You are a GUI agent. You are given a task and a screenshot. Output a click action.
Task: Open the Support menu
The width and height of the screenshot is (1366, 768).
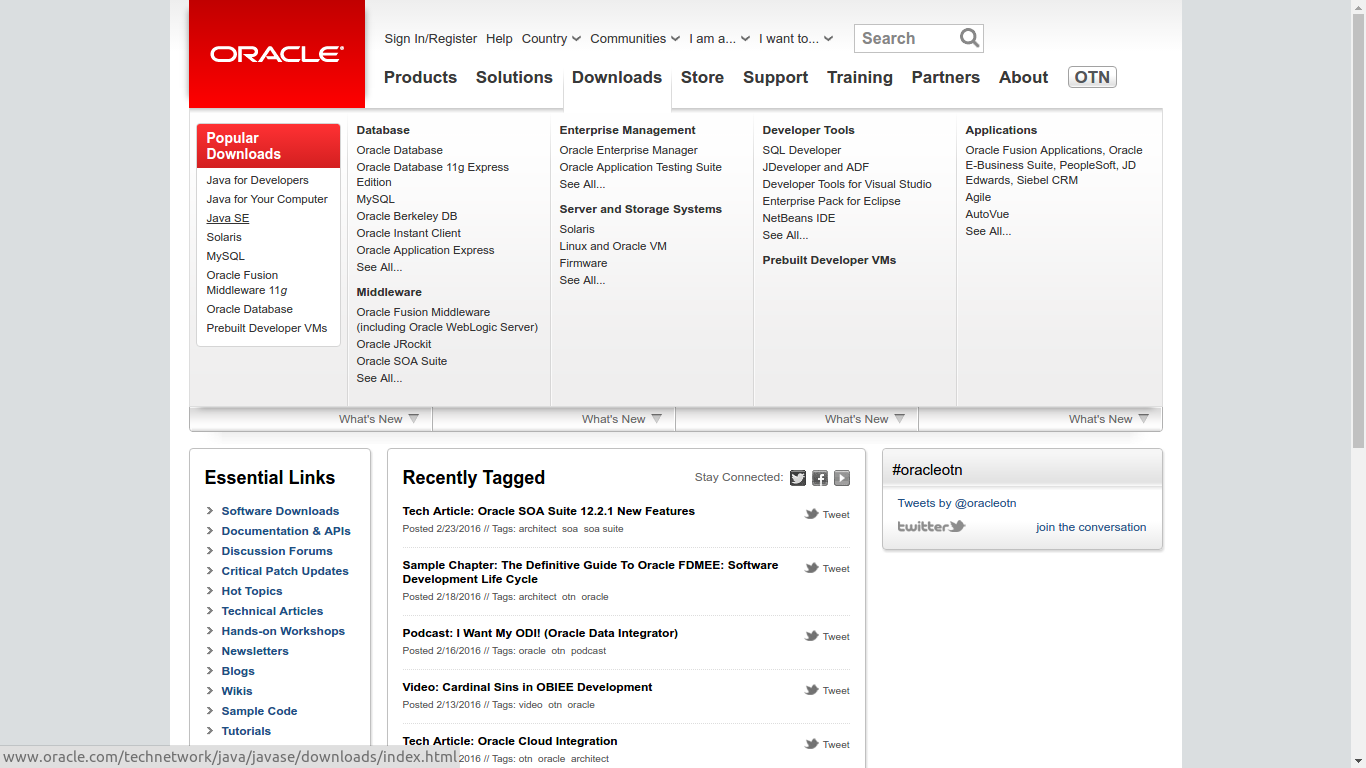775,77
